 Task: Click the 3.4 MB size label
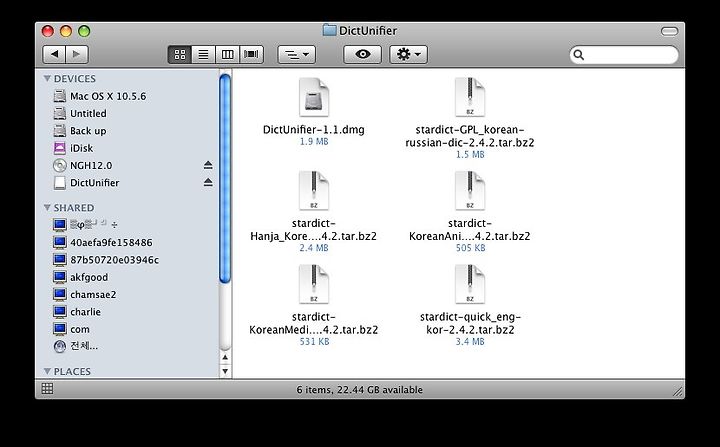coord(470,342)
